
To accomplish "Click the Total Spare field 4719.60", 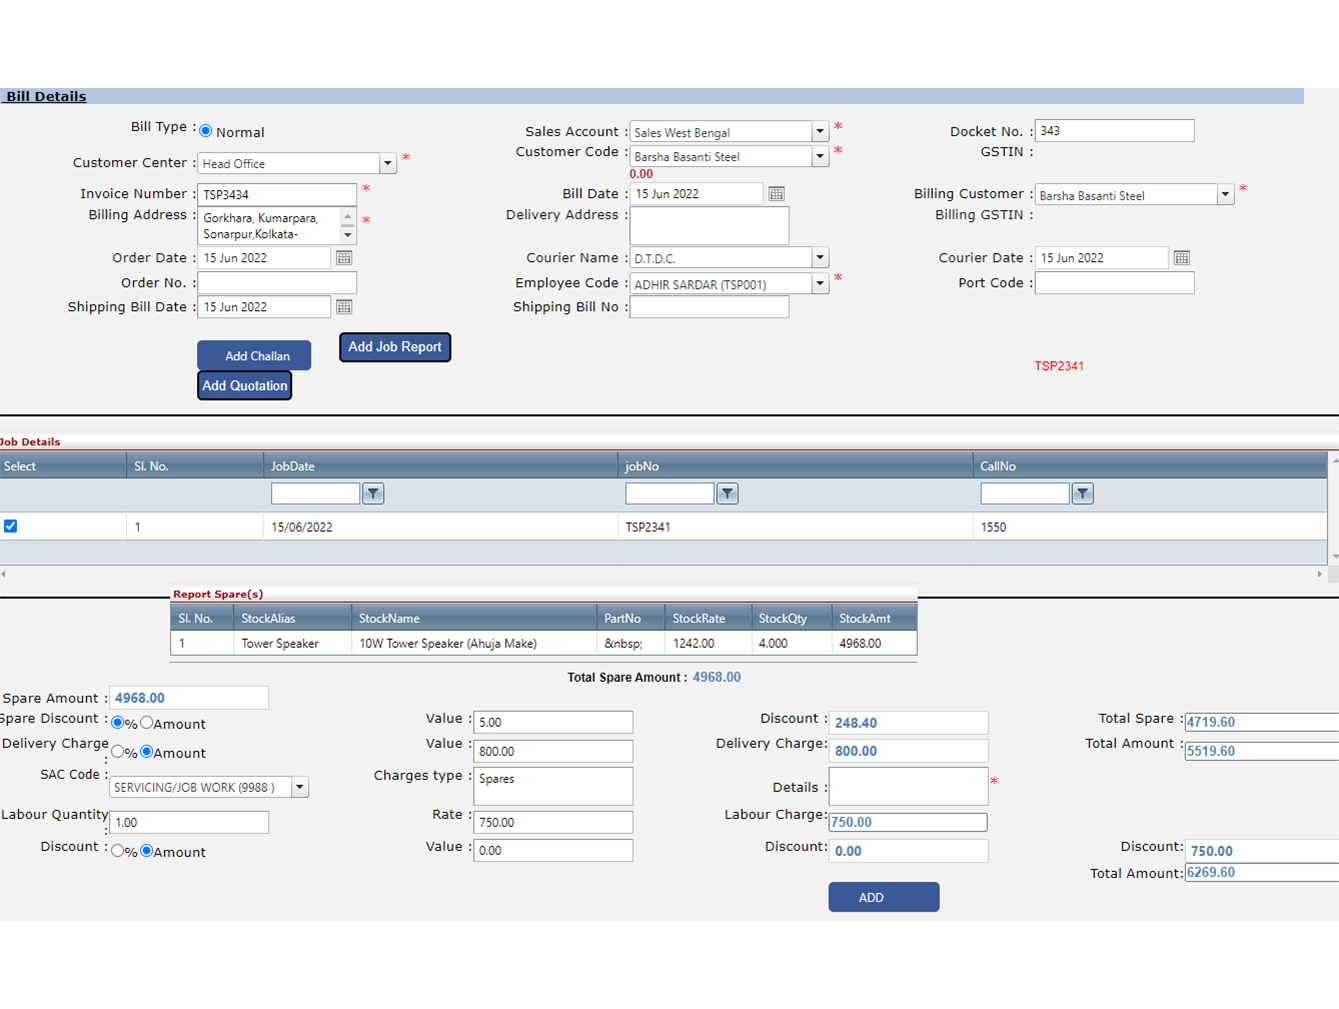I will tap(1262, 722).
